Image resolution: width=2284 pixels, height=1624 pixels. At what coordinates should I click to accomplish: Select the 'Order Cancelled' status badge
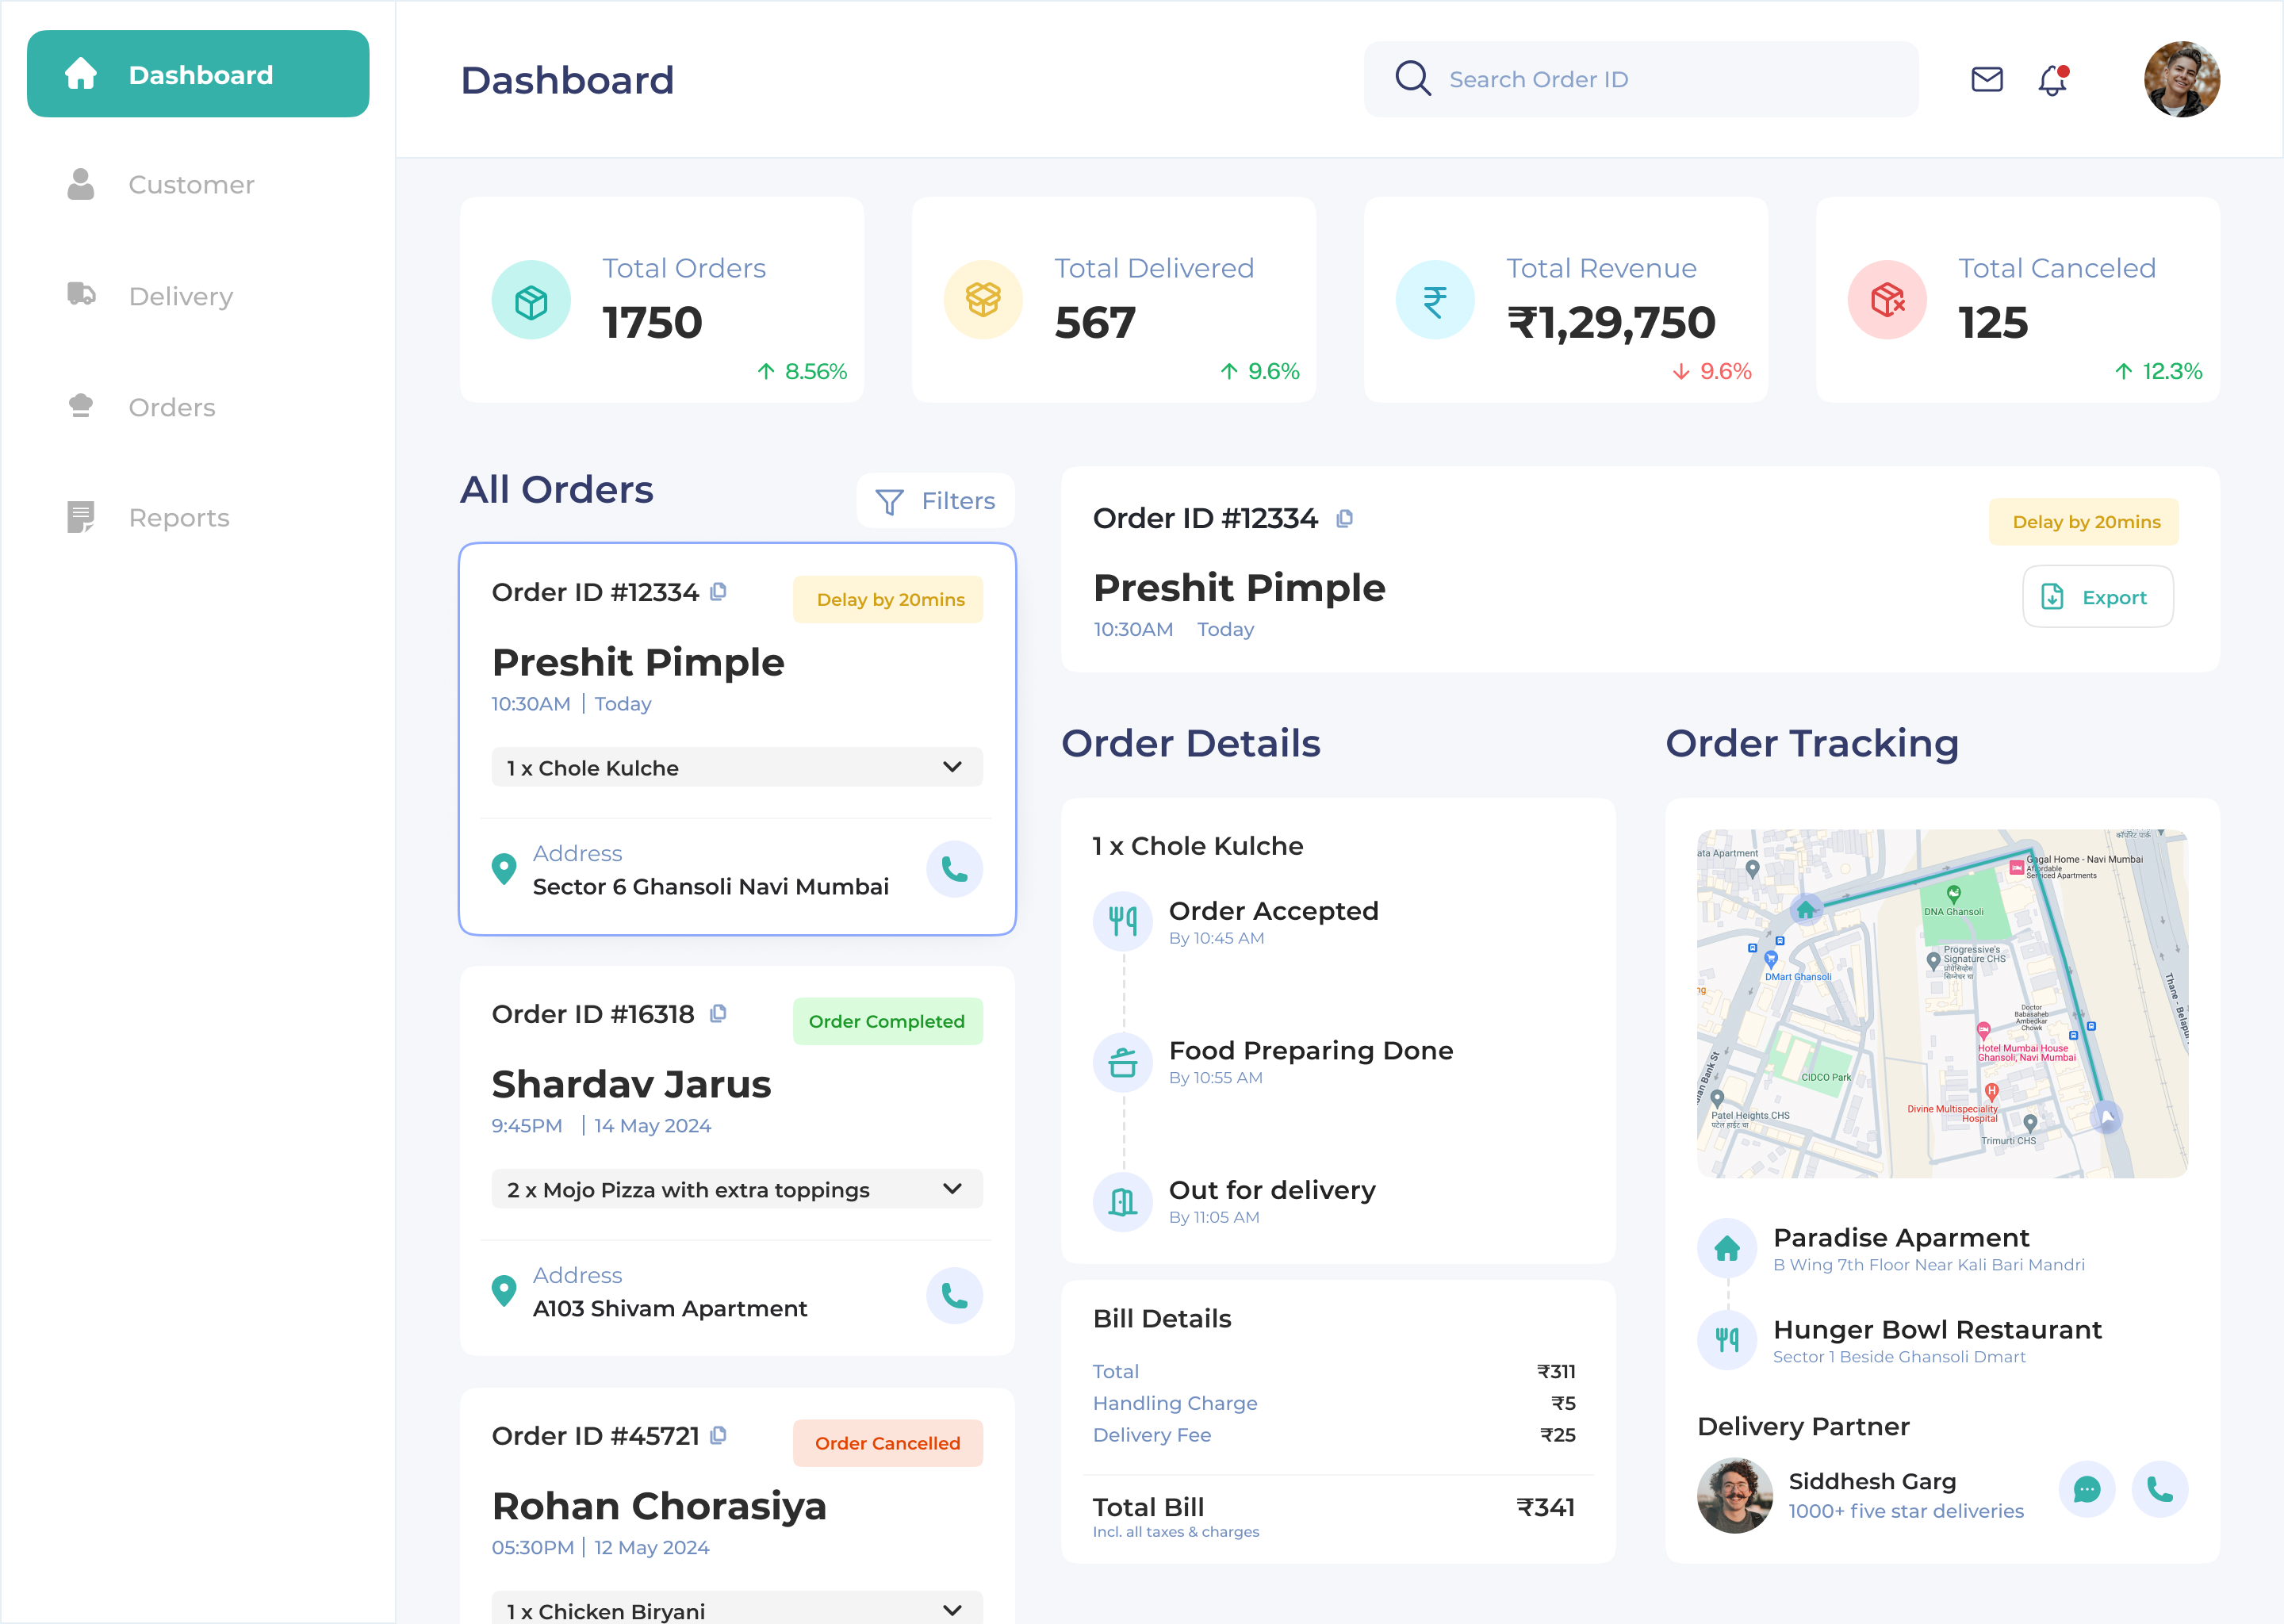[887, 1443]
